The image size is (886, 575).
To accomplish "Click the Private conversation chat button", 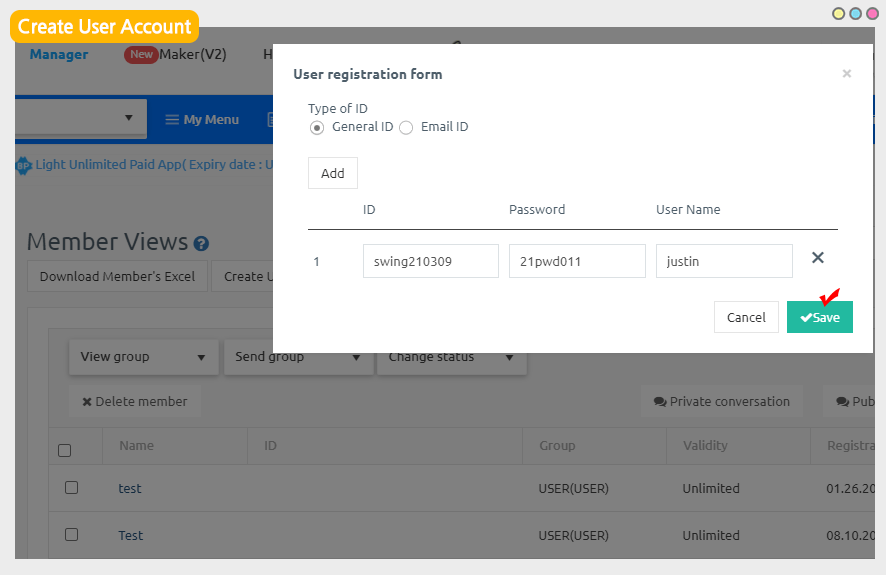I will click(721, 401).
